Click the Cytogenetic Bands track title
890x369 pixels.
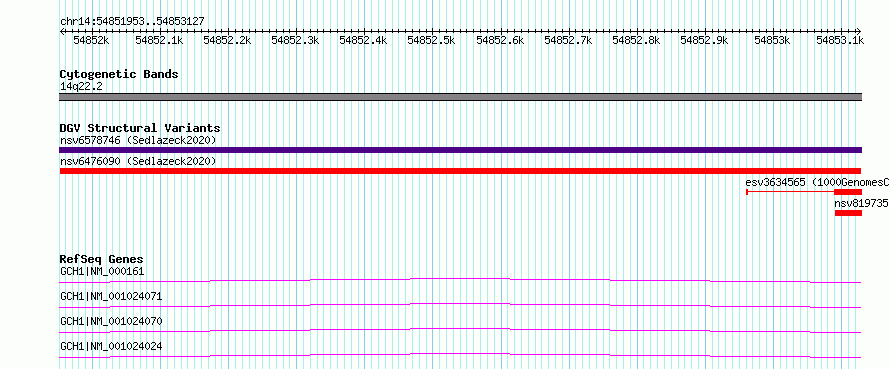(x=119, y=74)
